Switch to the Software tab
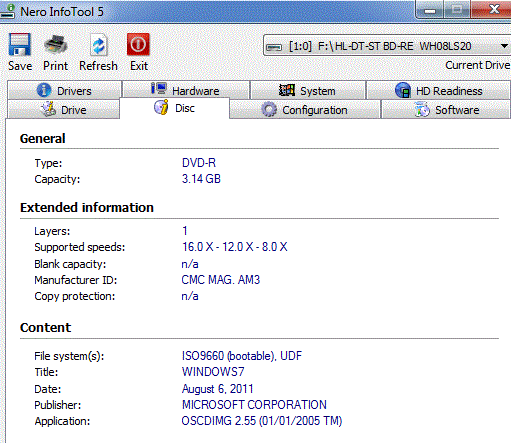Viewport: 511px width, 443px height. pyautogui.click(x=446, y=110)
